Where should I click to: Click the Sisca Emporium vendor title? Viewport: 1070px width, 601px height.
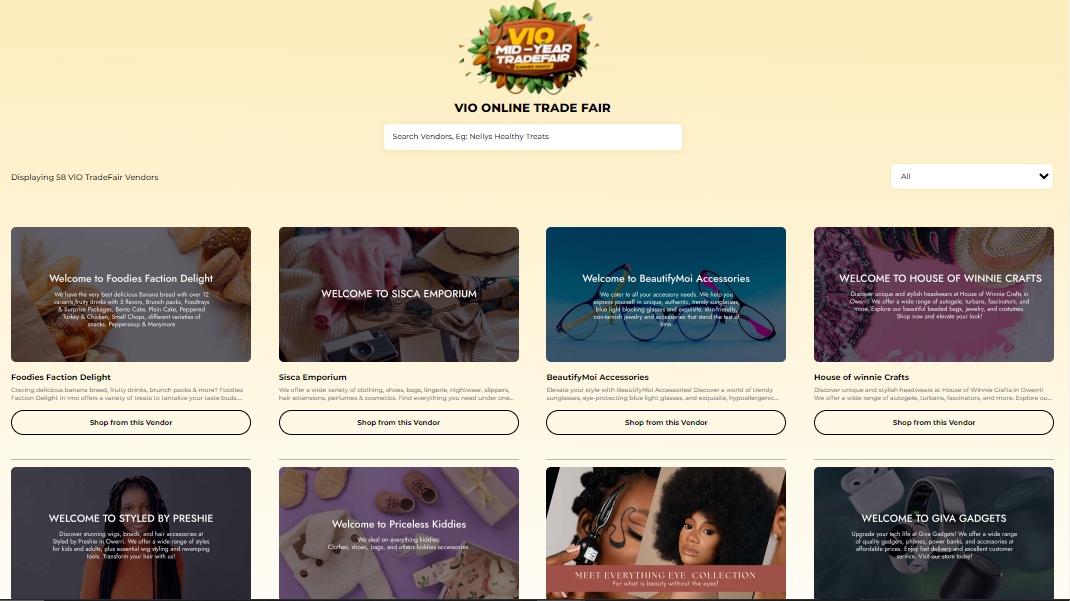point(313,377)
